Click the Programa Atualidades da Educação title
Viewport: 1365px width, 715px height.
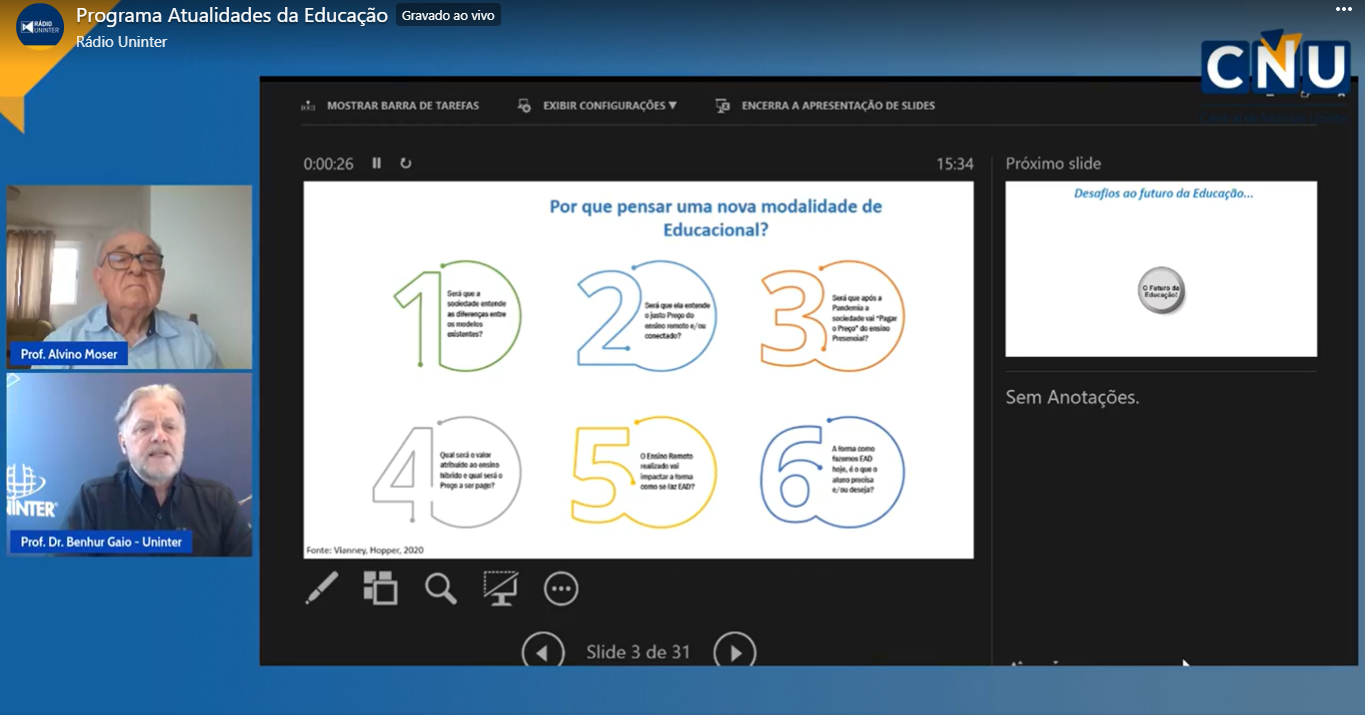232,16
